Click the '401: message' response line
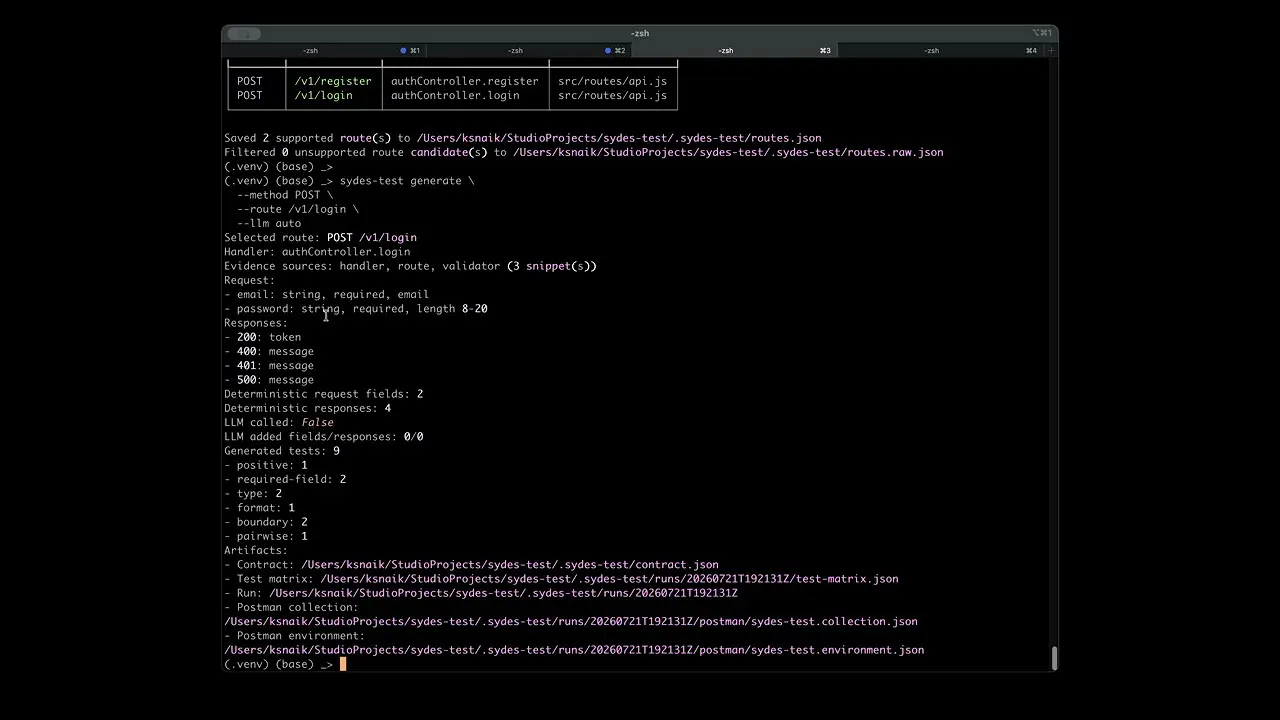Image resolution: width=1280 pixels, height=720 pixels. [x=269, y=365]
